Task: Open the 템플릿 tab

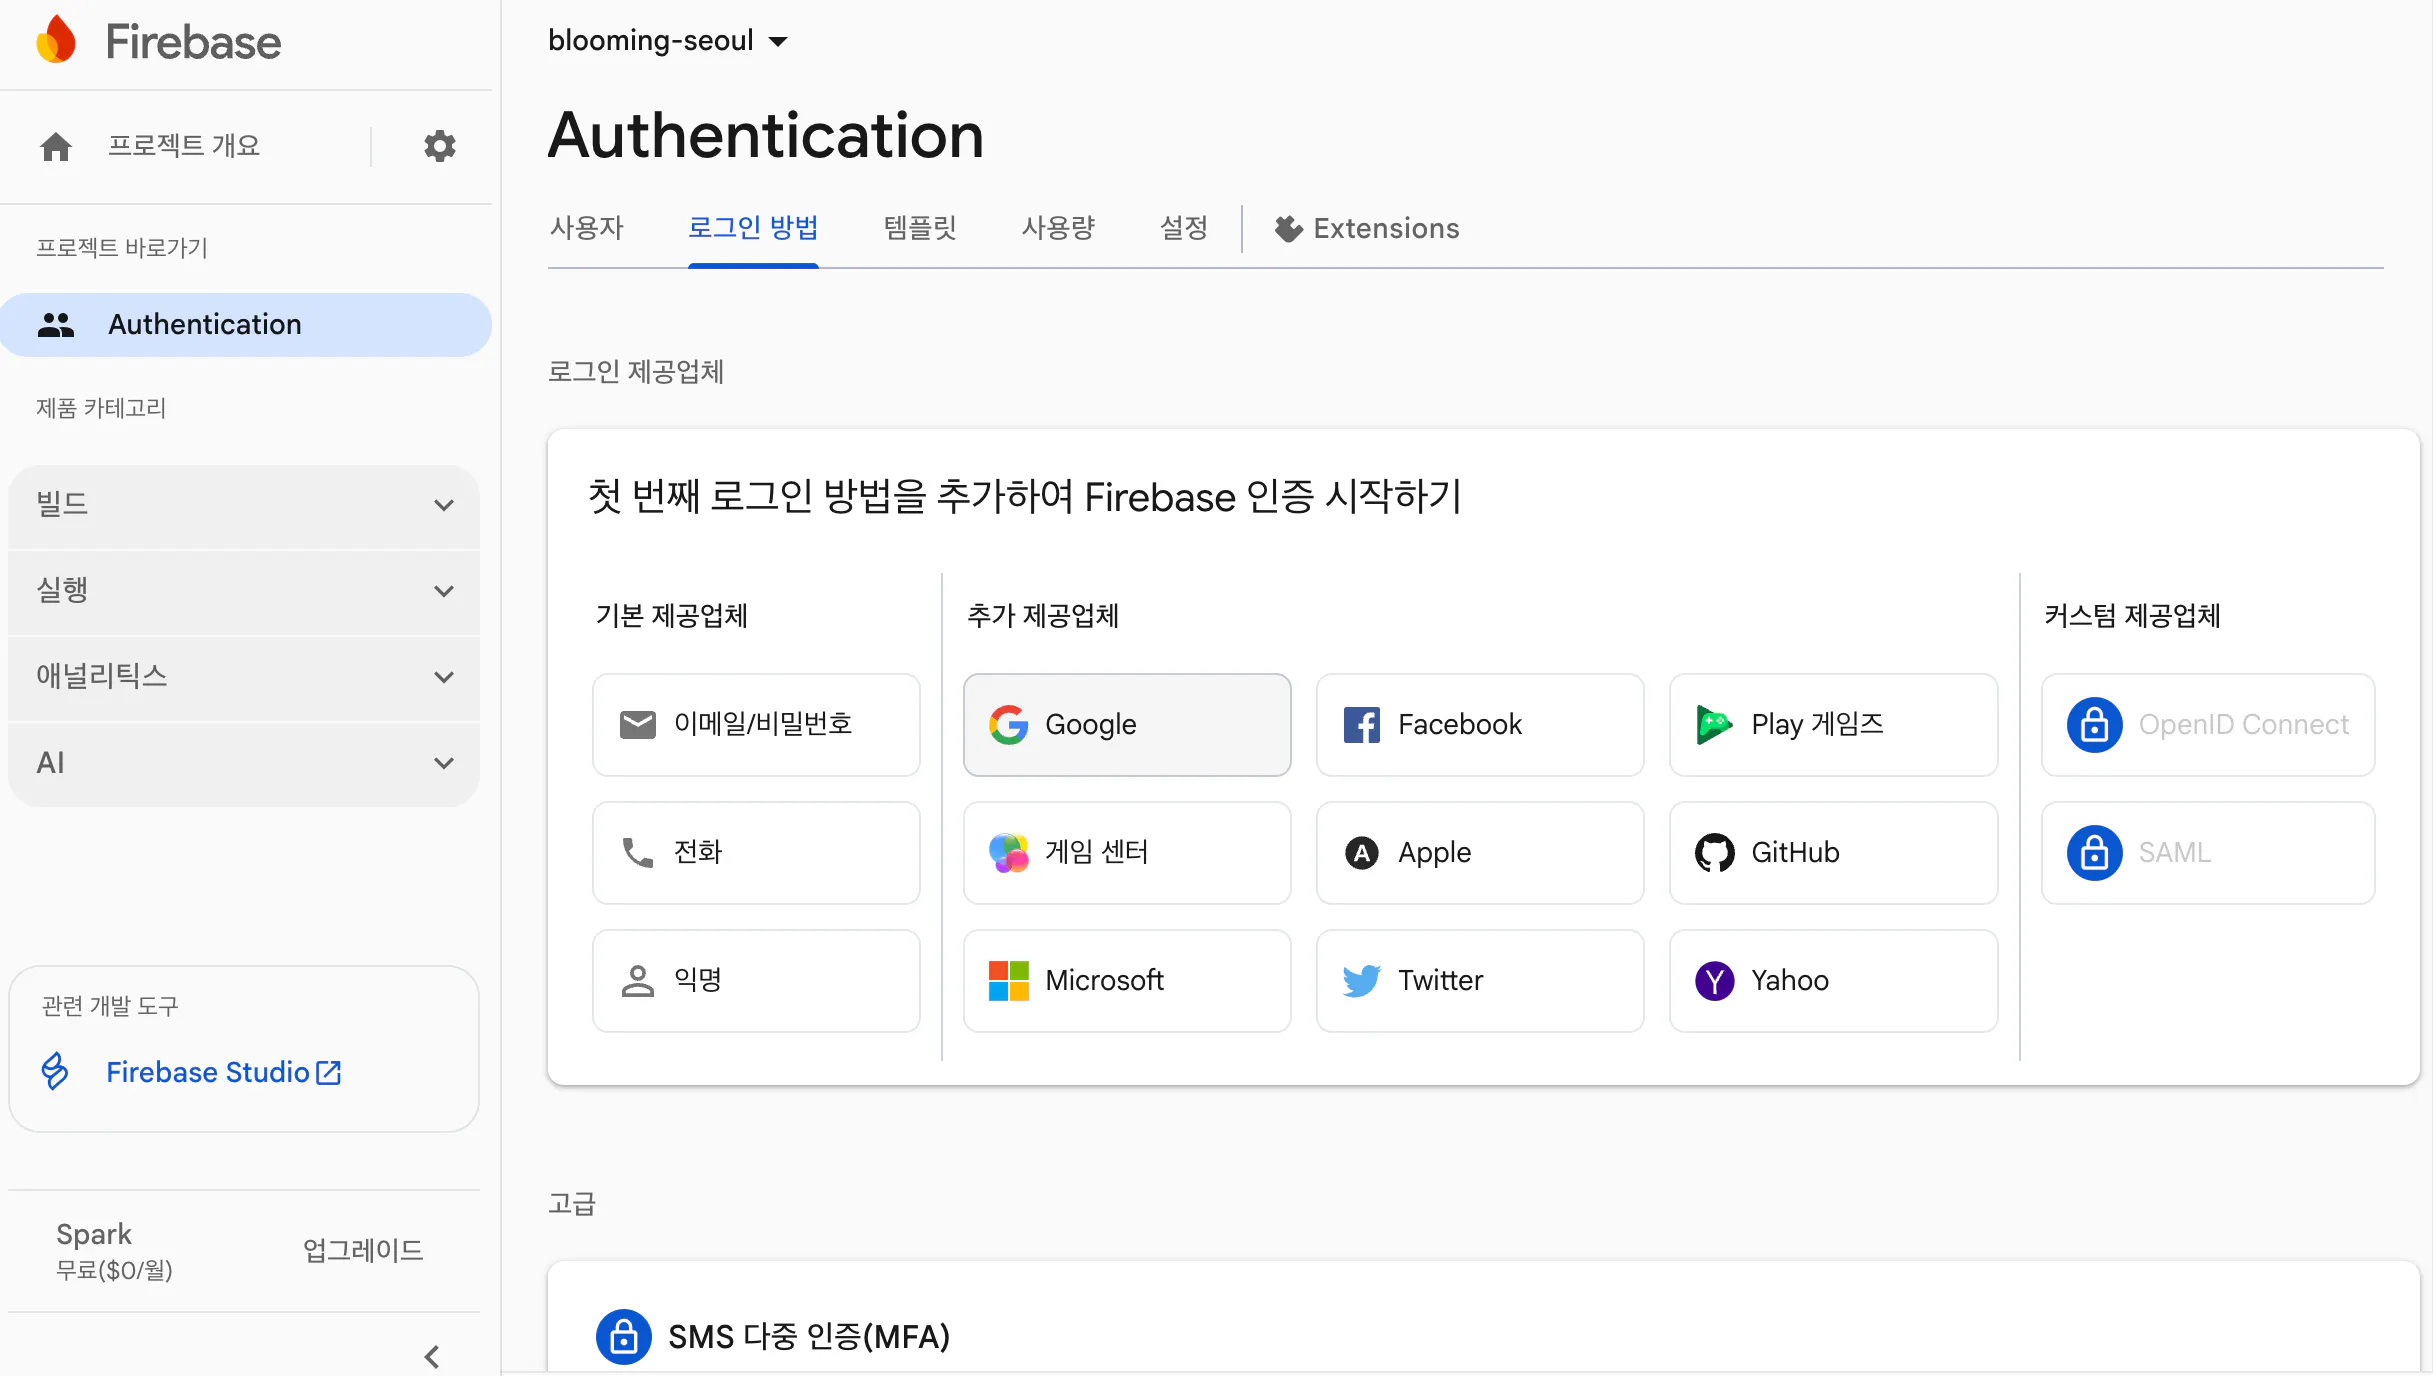Action: 920,228
